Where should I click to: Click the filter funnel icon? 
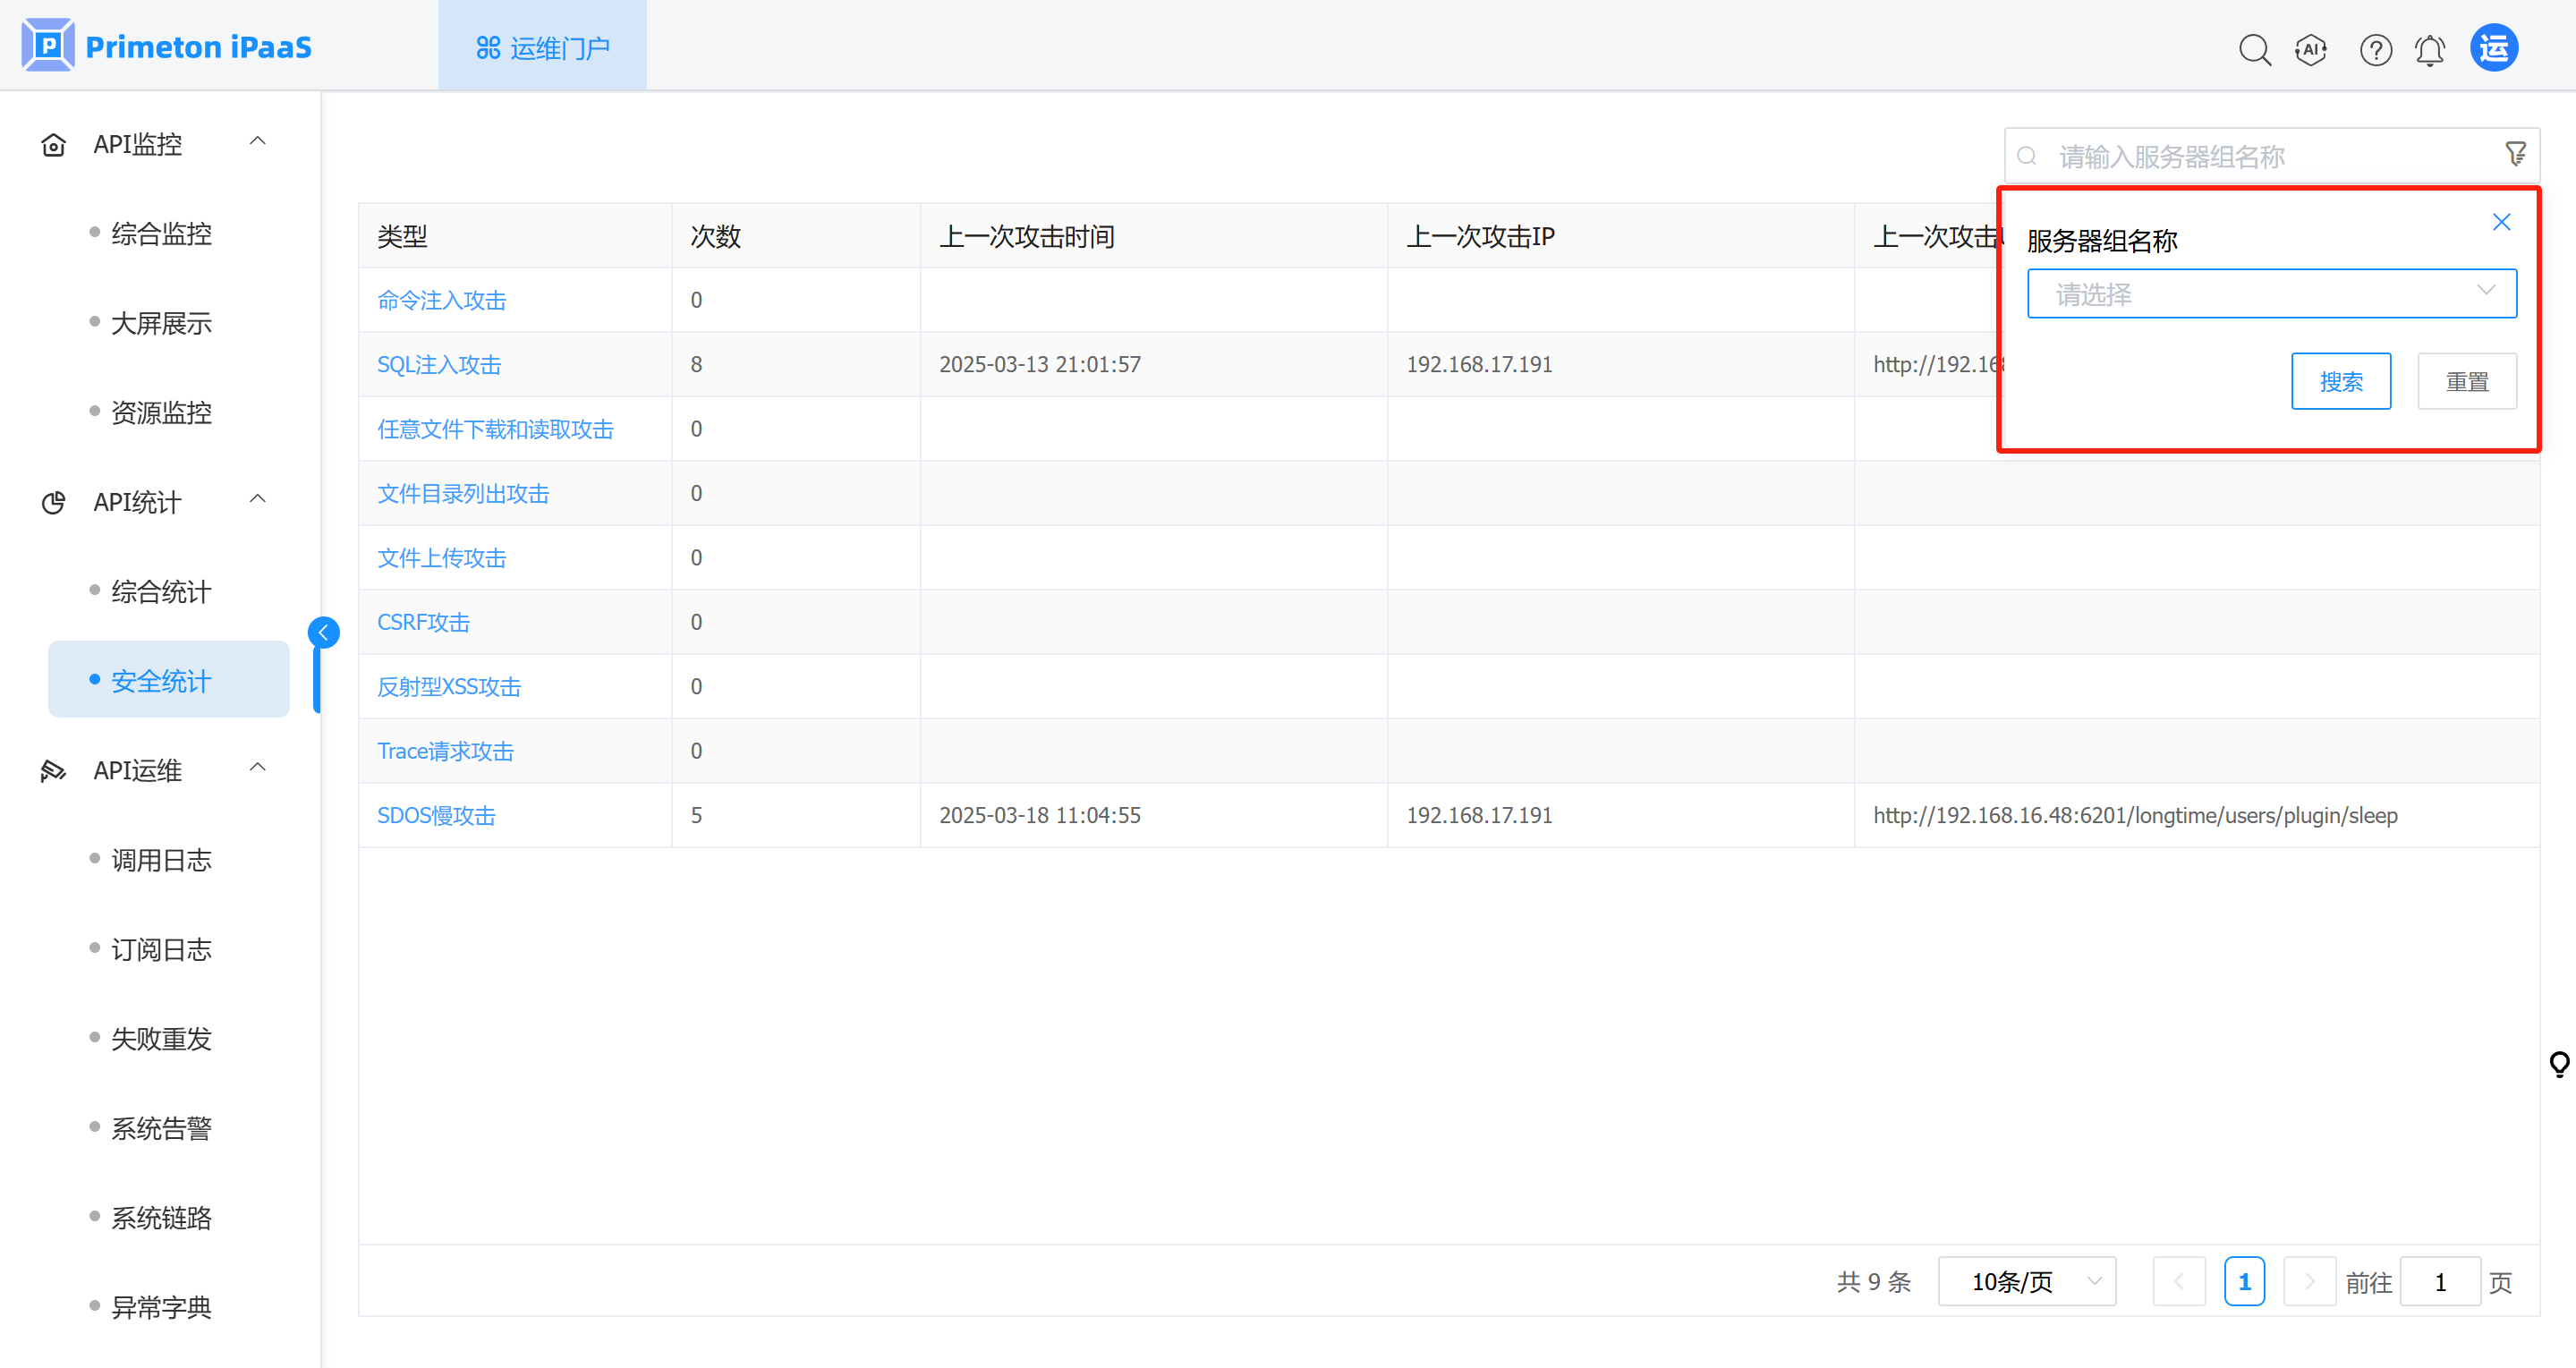(x=2515, y=155)
